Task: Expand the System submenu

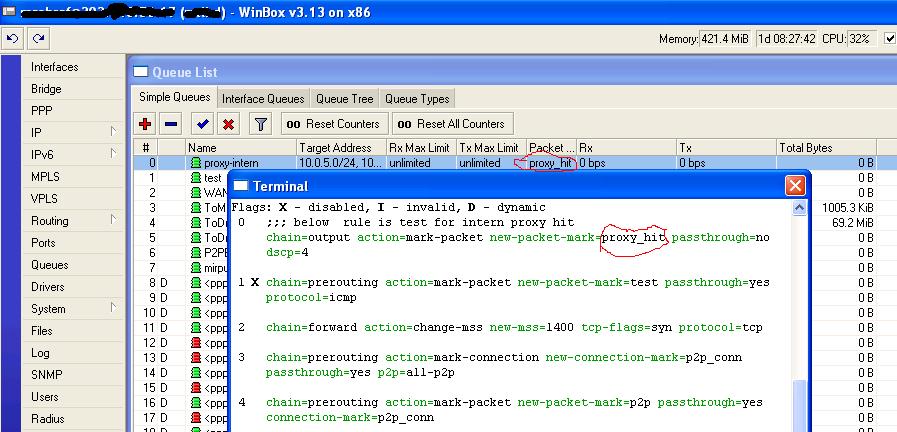Action: (113, 308)
